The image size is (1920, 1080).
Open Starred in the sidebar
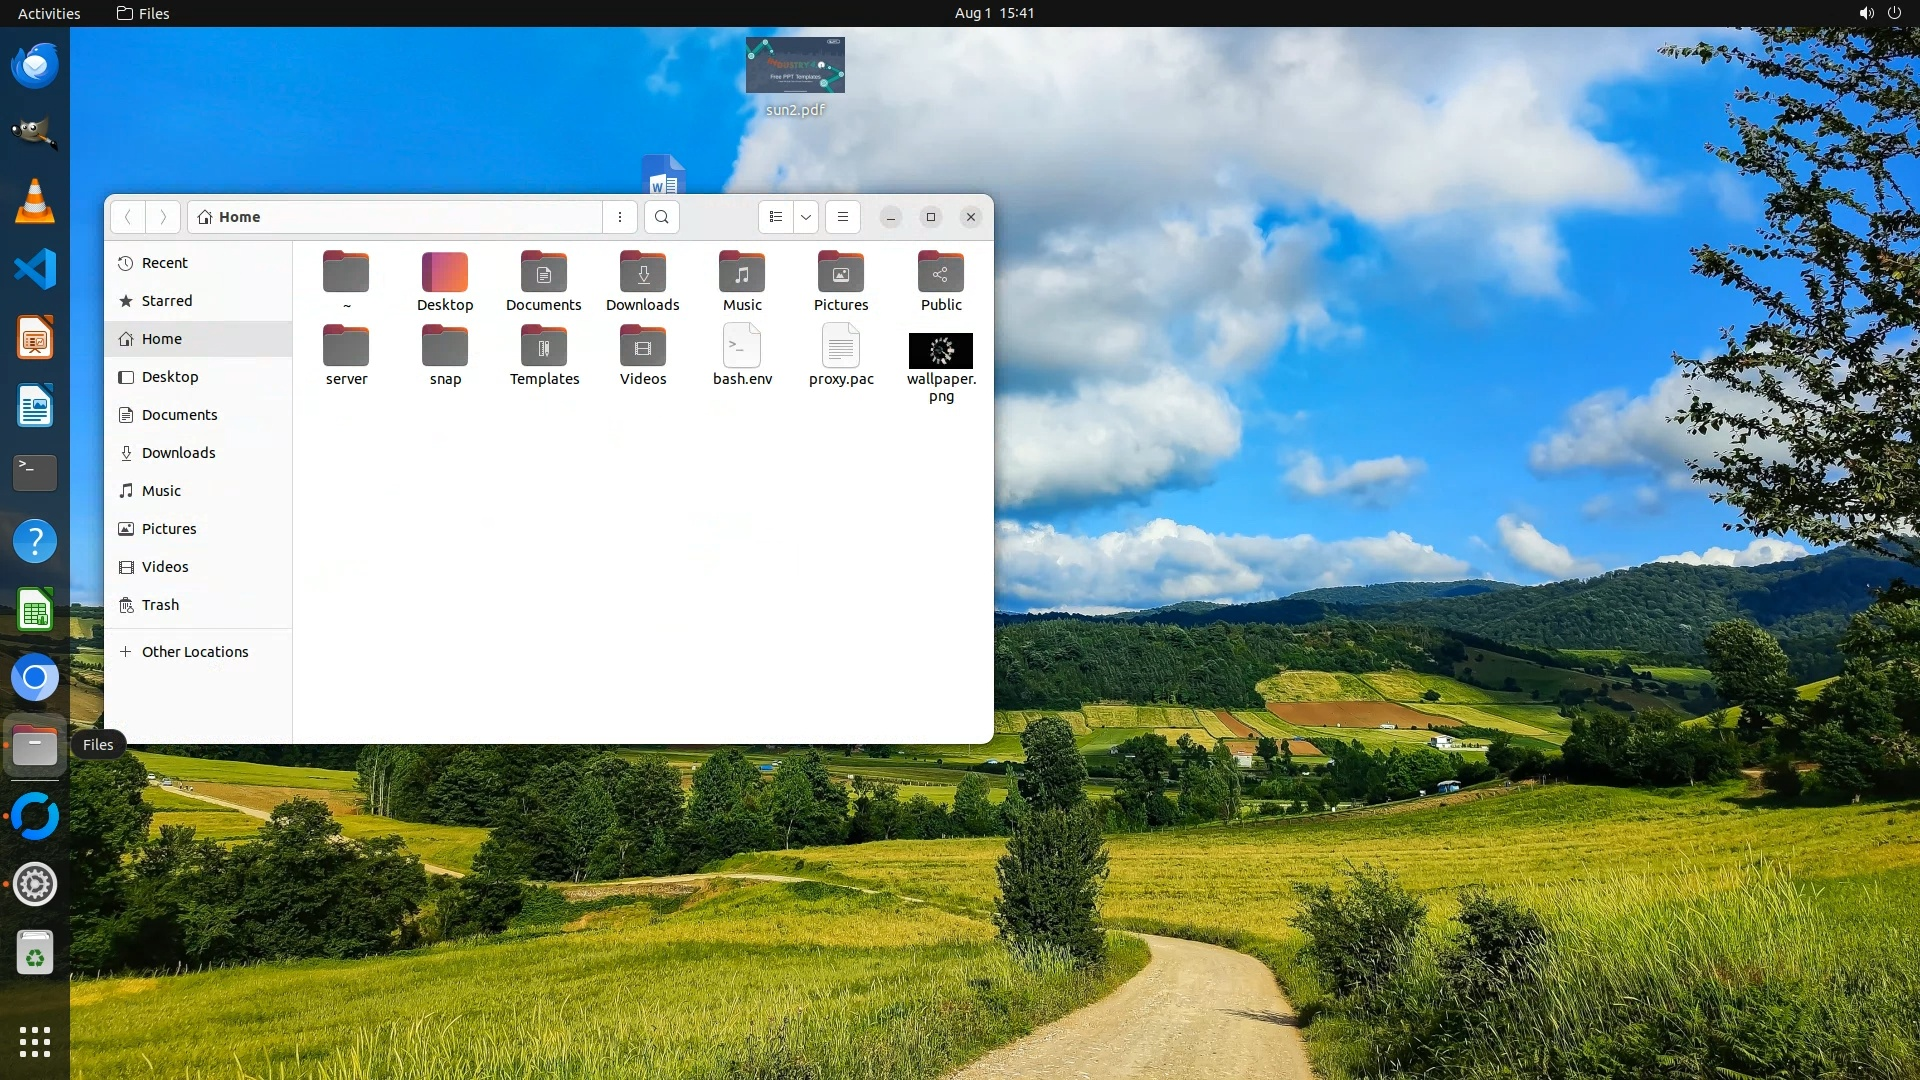coord(167,301)
